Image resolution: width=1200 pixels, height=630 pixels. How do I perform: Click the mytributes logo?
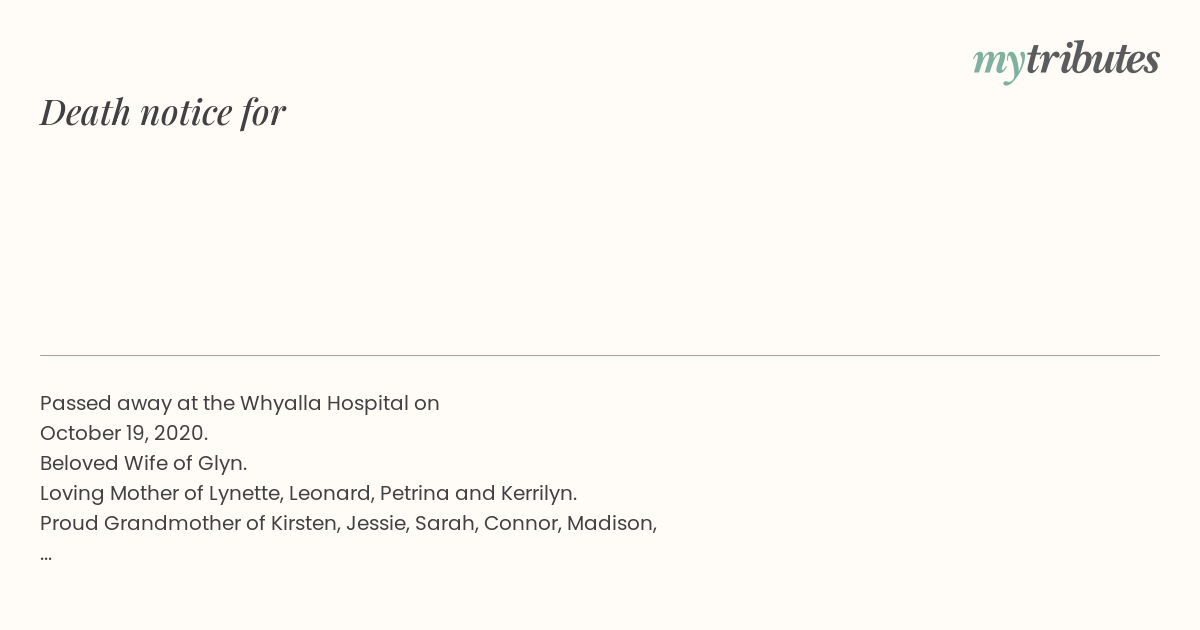(1066, 61)
